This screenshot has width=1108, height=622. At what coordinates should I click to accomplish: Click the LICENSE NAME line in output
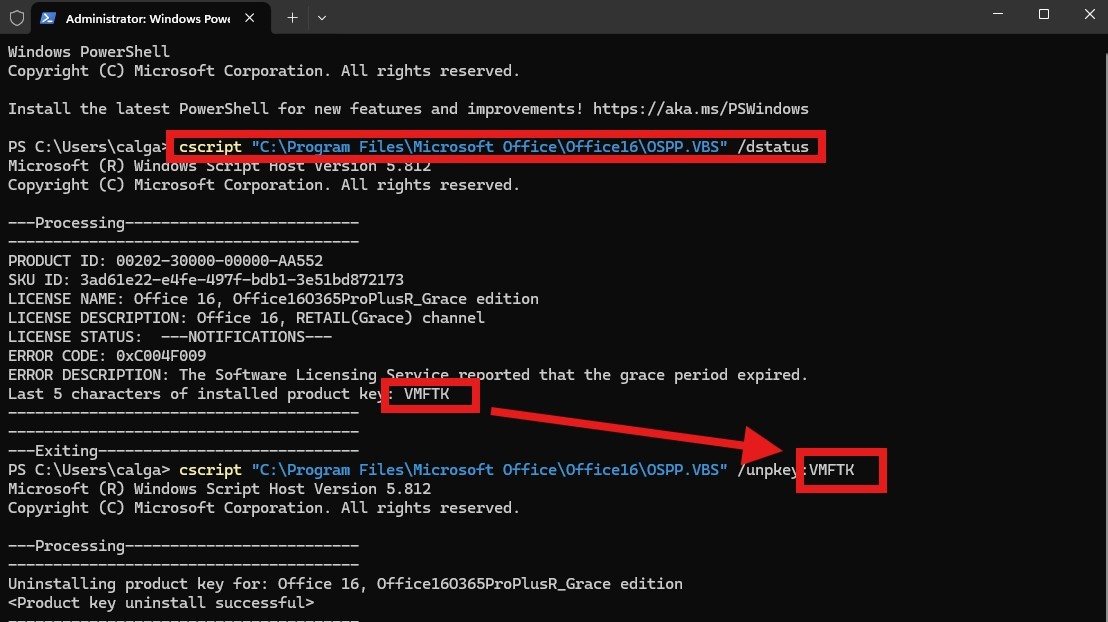click(273, 299)
